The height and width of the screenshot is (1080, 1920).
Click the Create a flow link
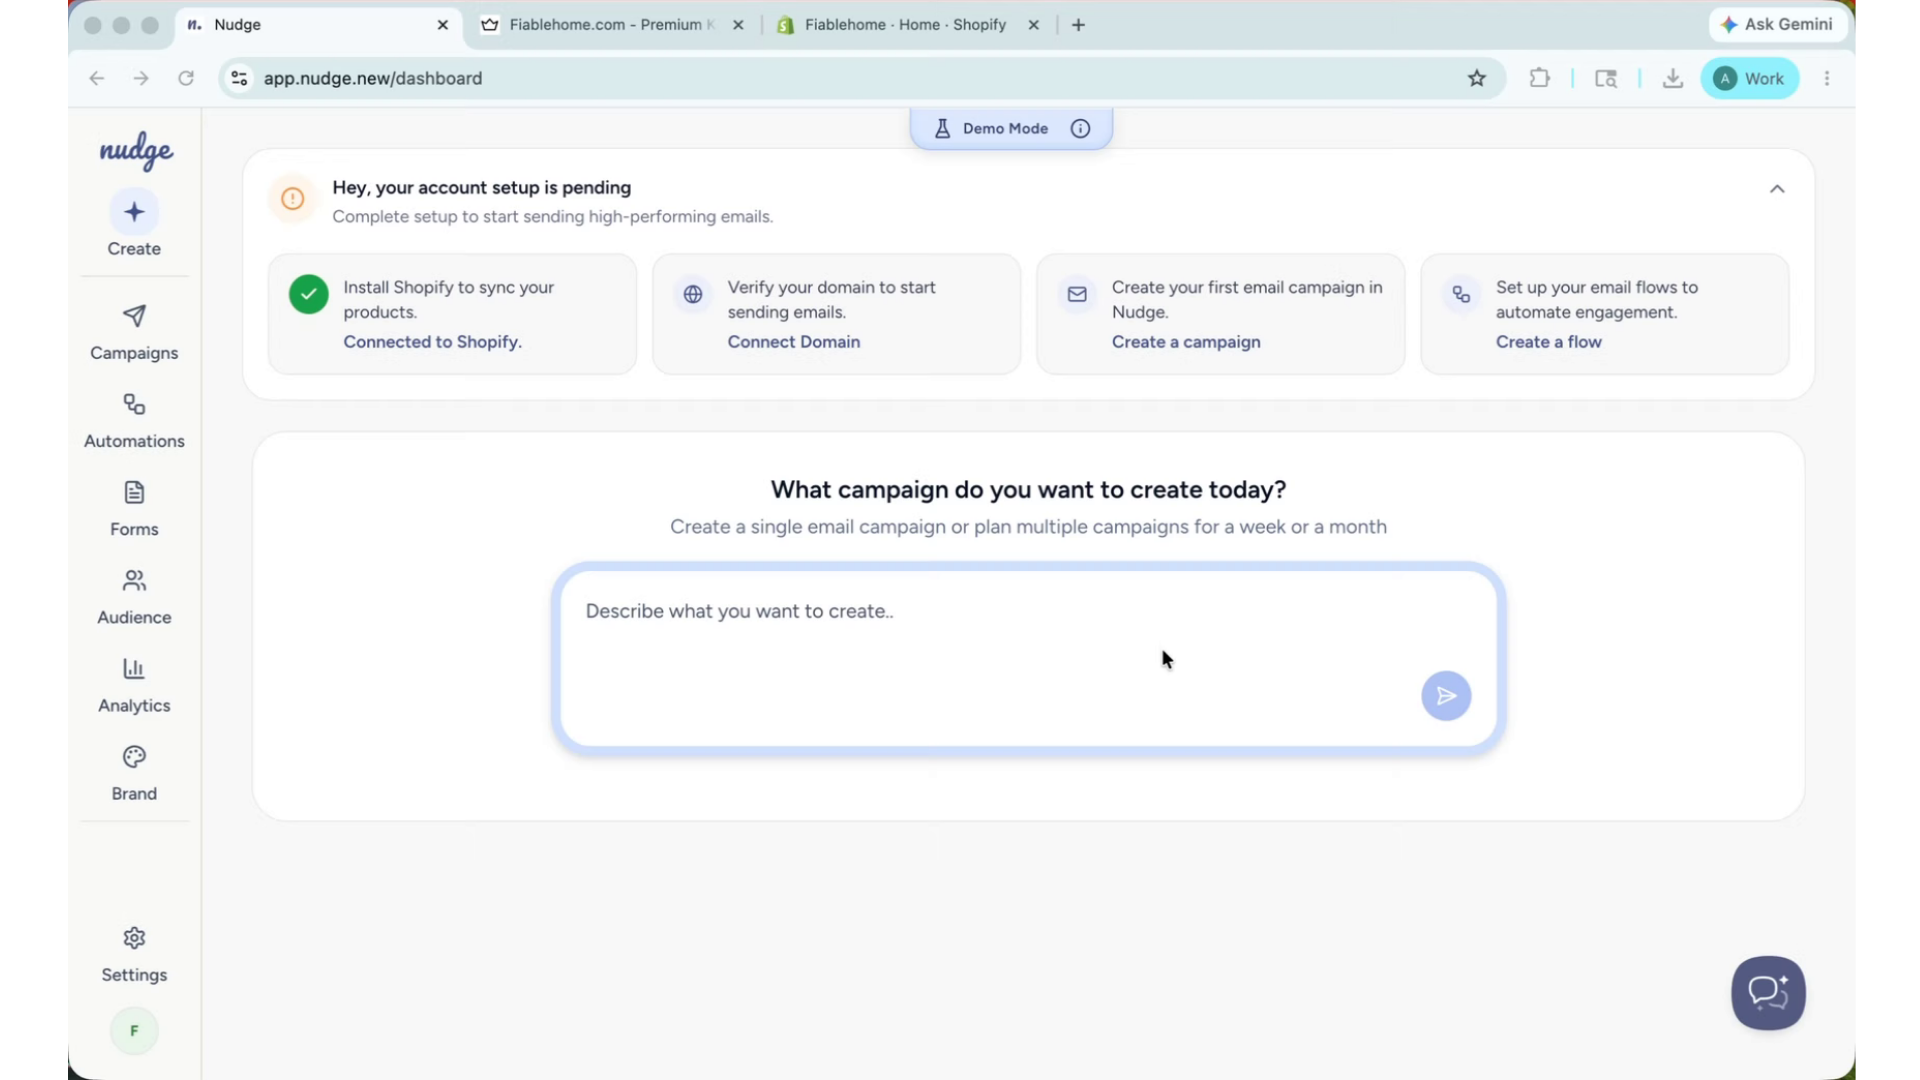[1548, 342]
